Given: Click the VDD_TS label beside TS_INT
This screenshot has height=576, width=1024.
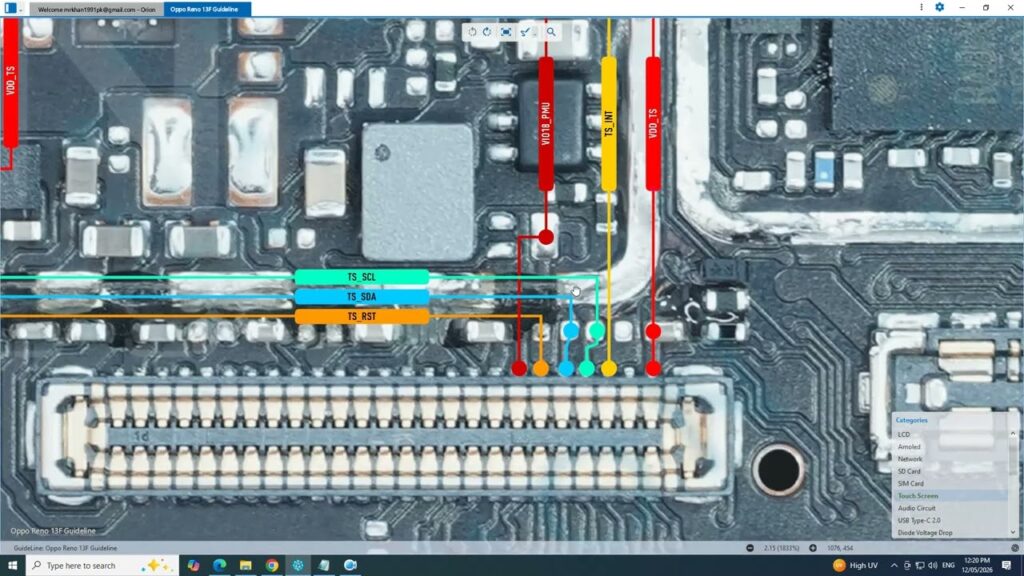Looking at the screenshot, I should [x=653, y=123].
